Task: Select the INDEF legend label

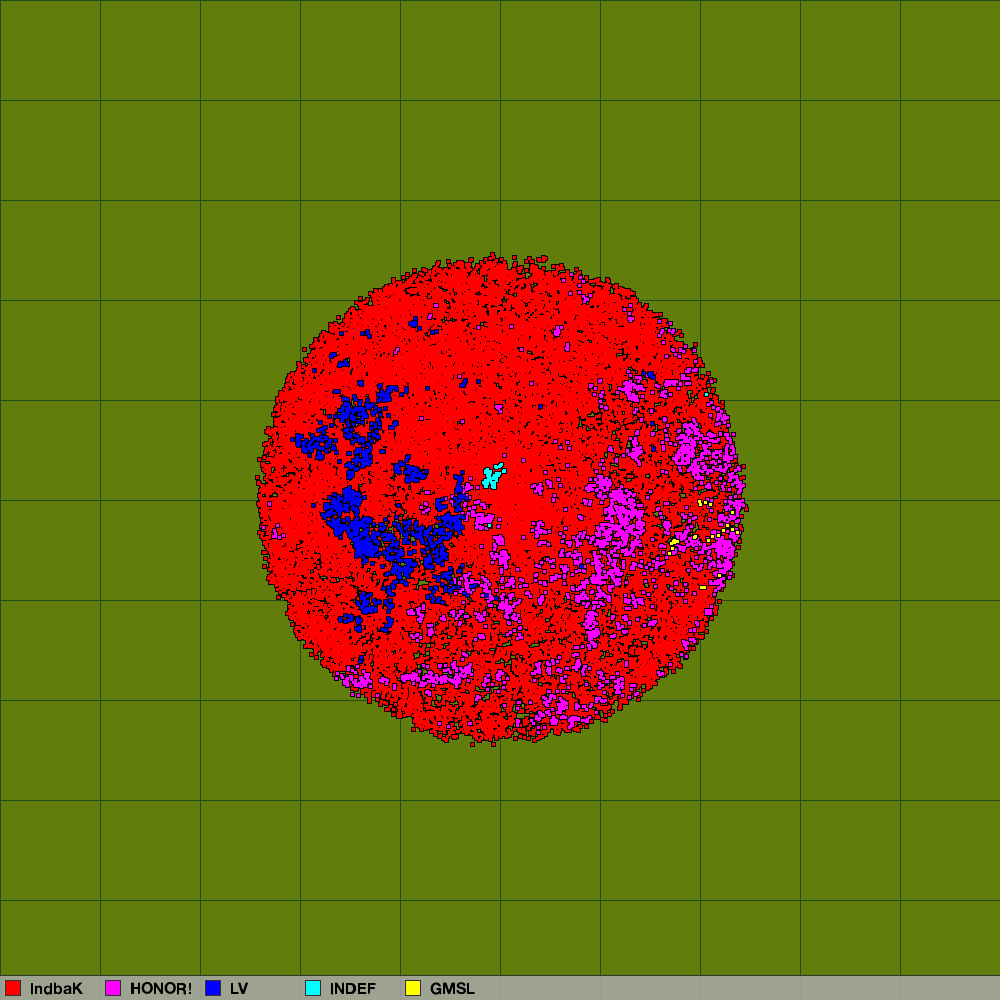Action: point(353,989)
